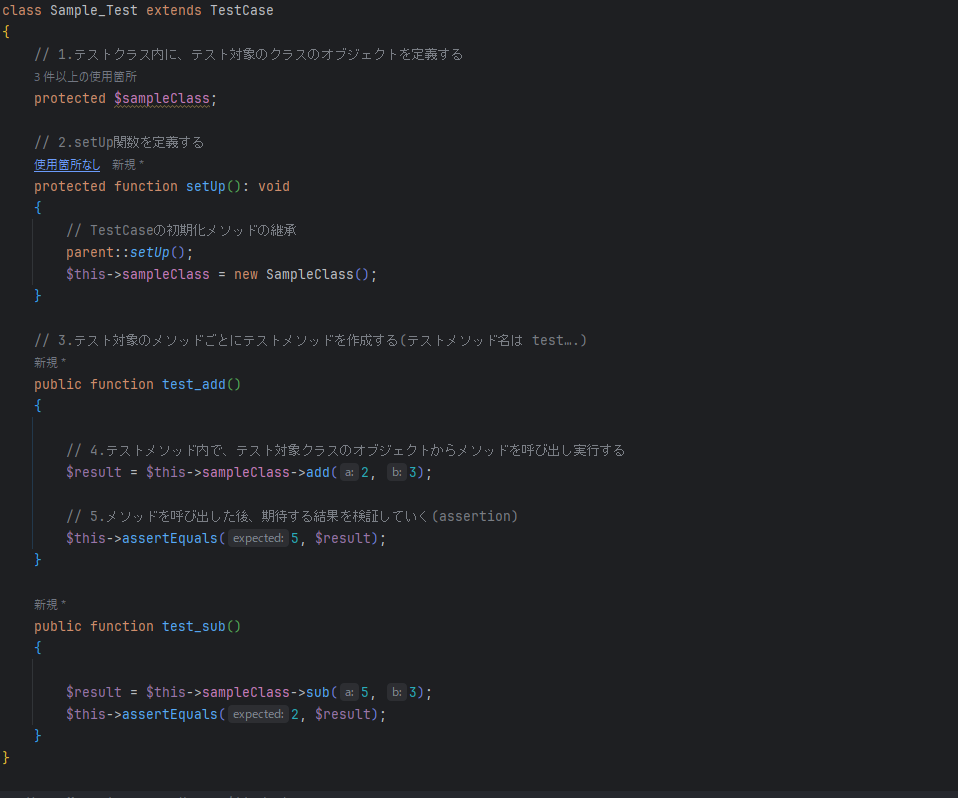The image size is (958, 798).
Task: Click the 3件以上の使用箇所 usages hint
Action: [x=85, y=76]
